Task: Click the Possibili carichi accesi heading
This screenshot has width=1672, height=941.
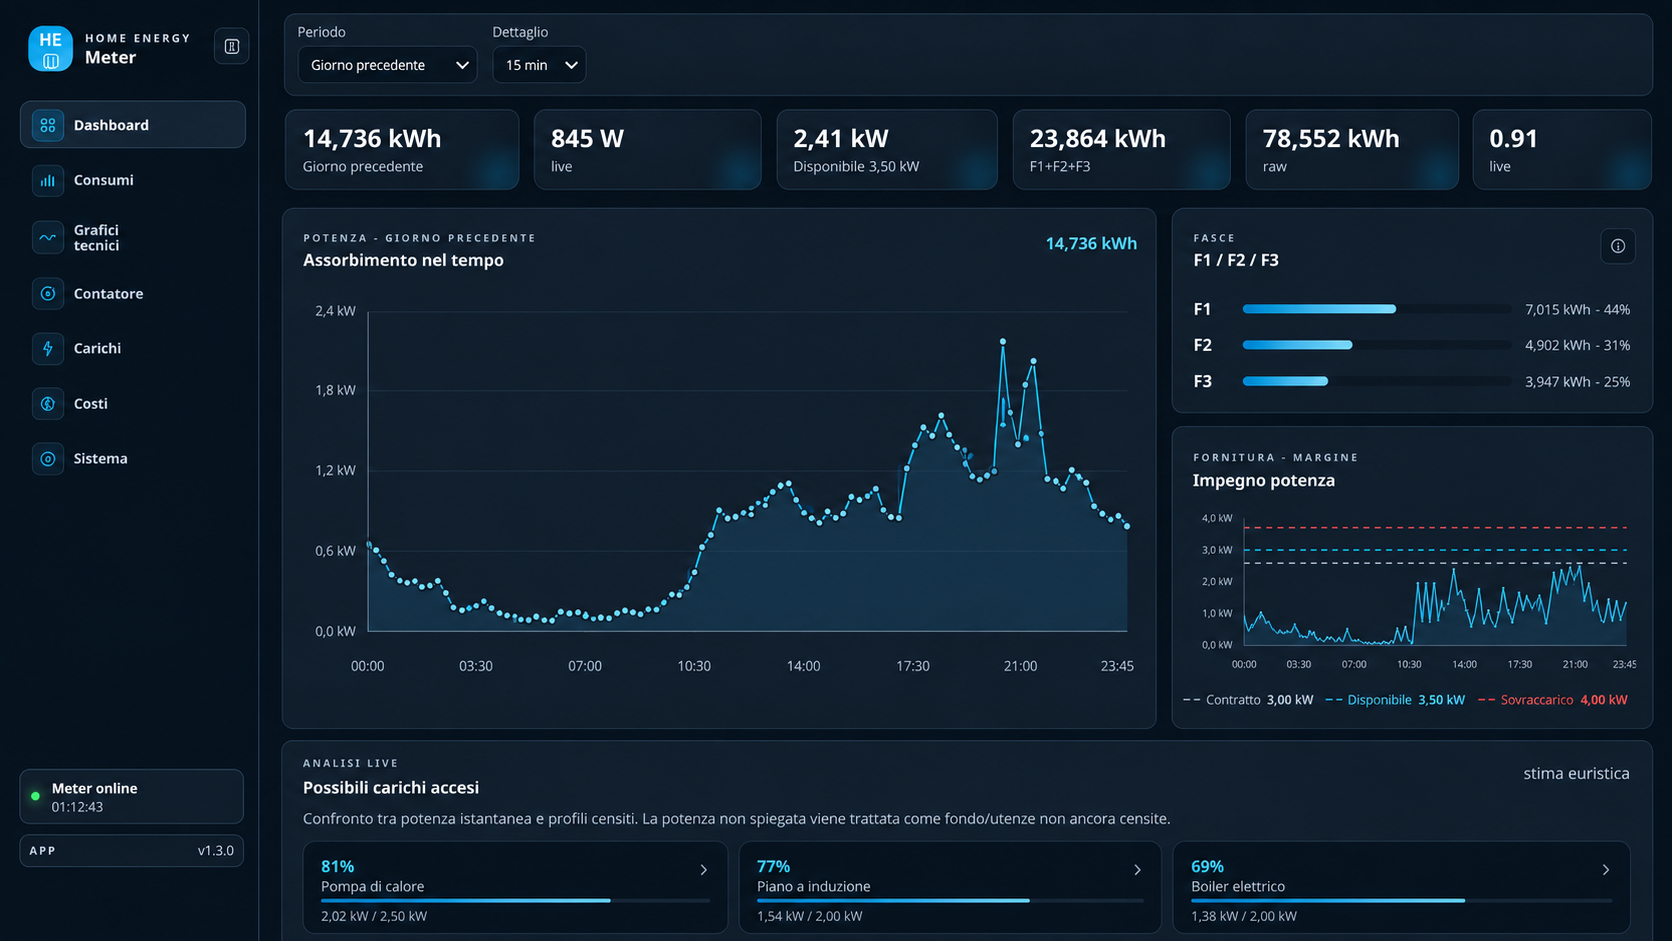Action: pos(391,788)
